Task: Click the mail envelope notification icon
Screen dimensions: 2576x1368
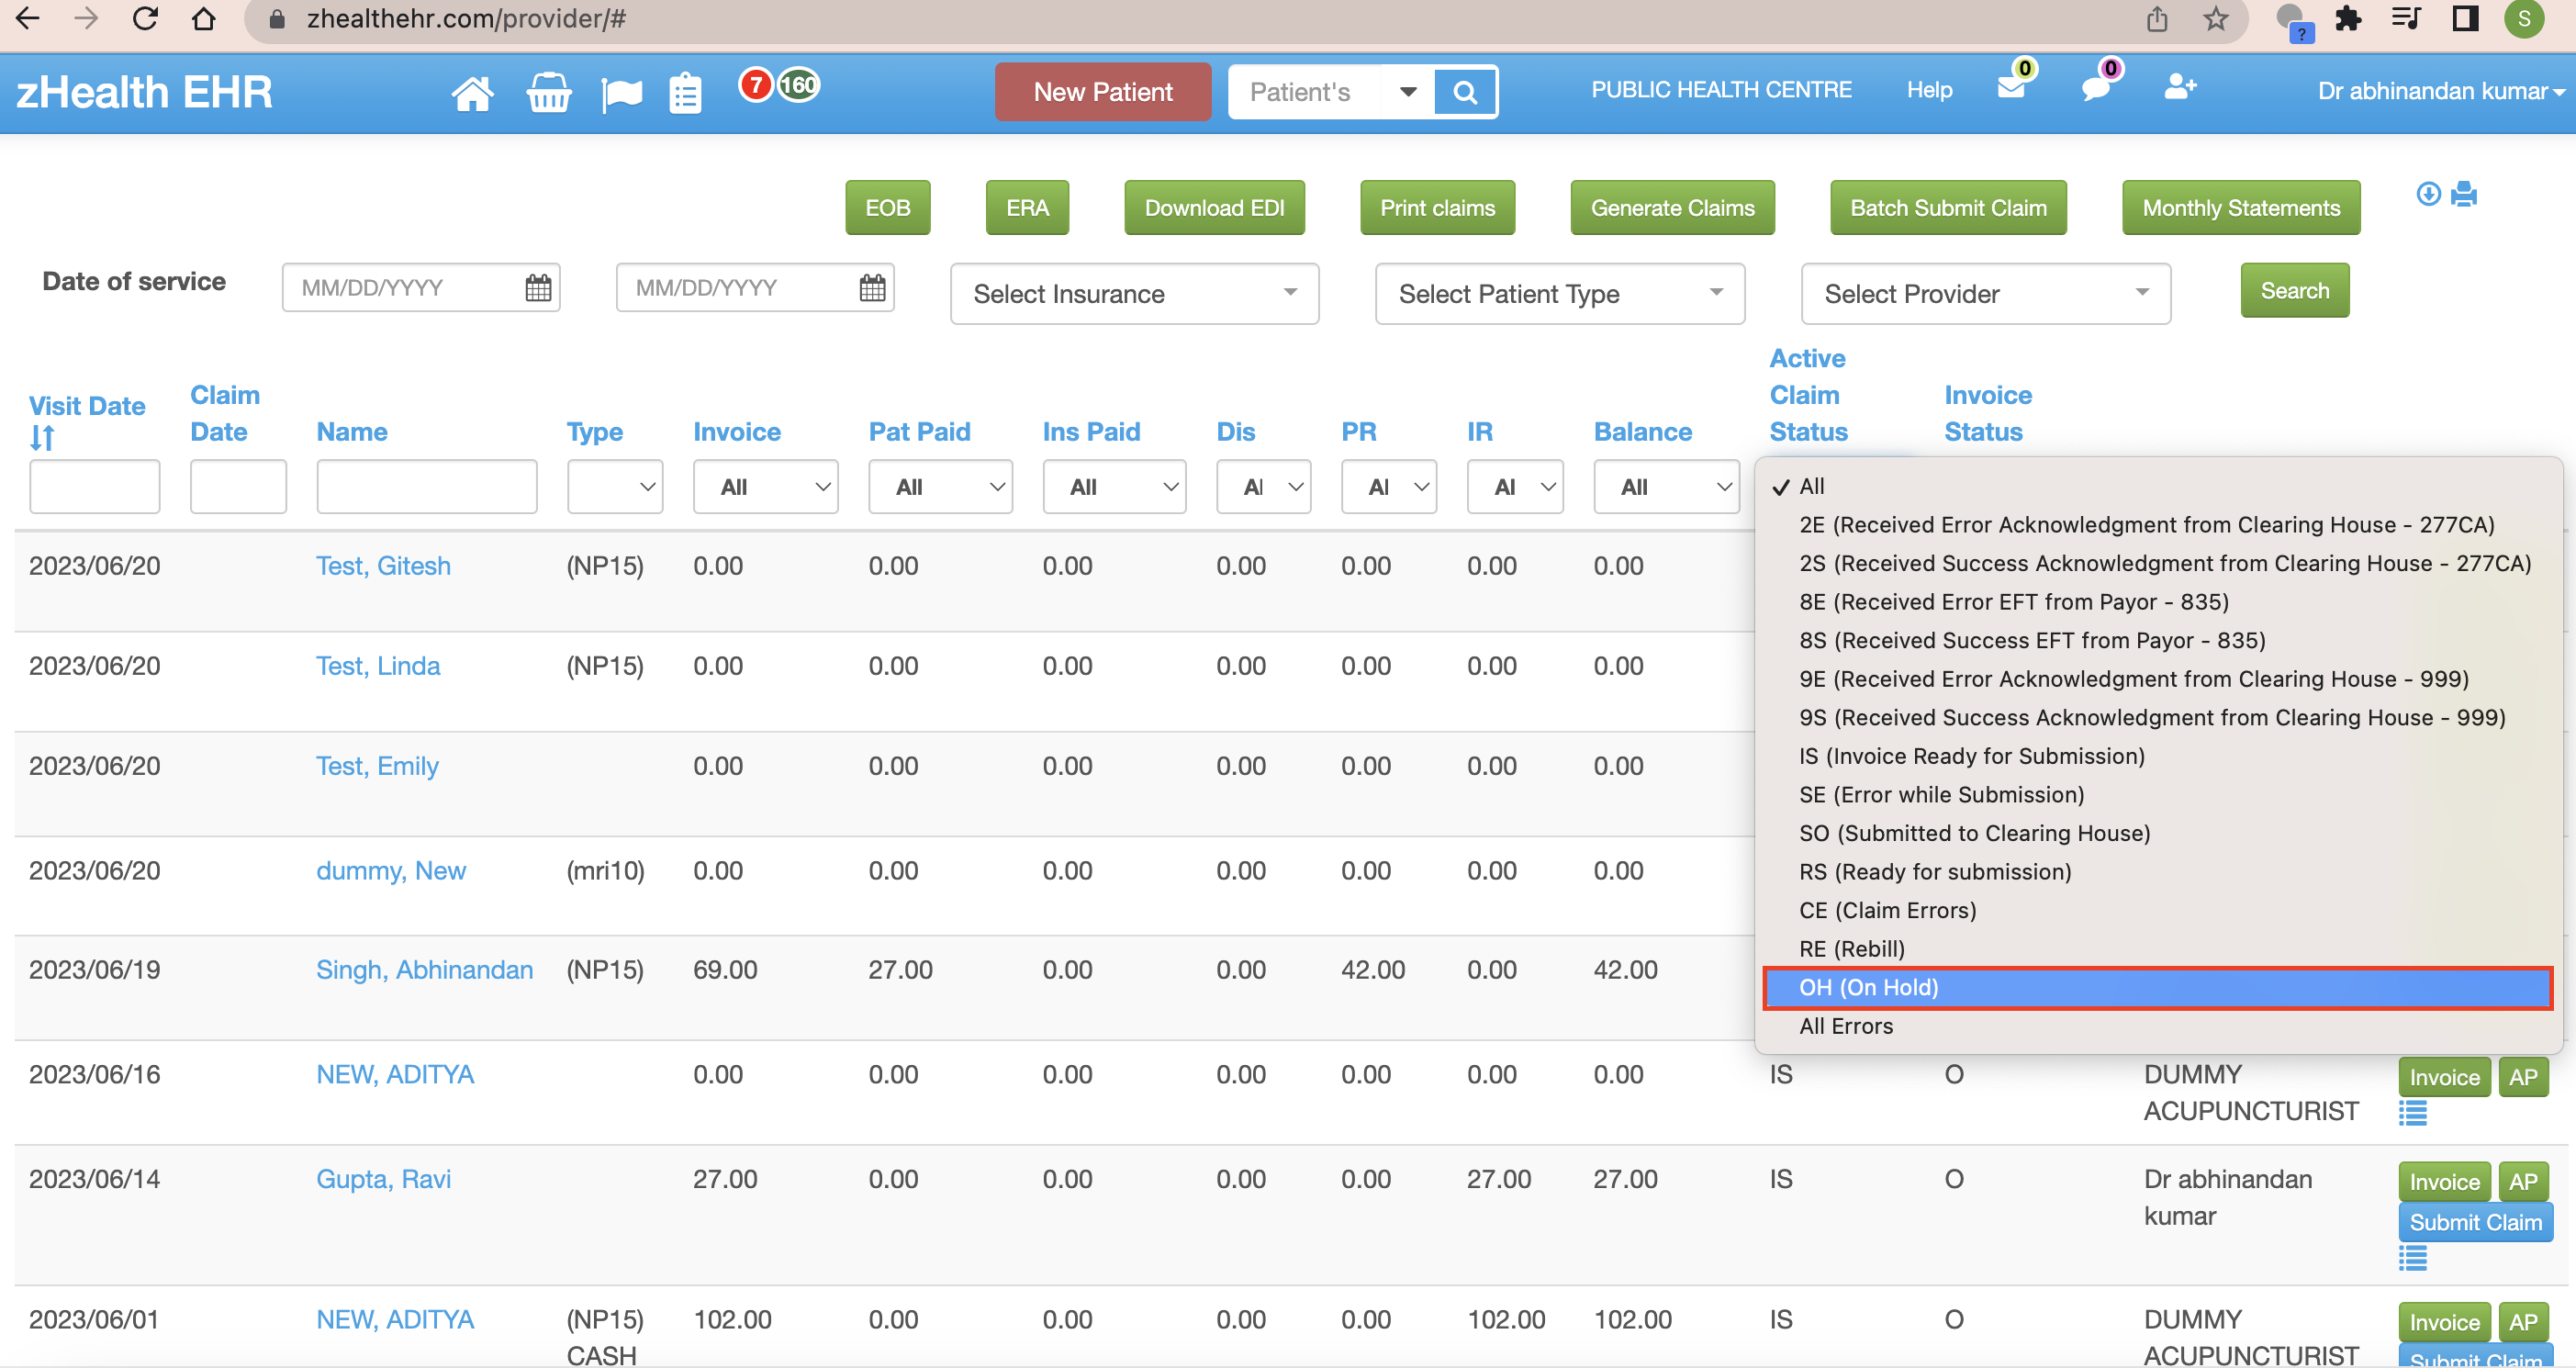Action: click(x=2011, y=88)
